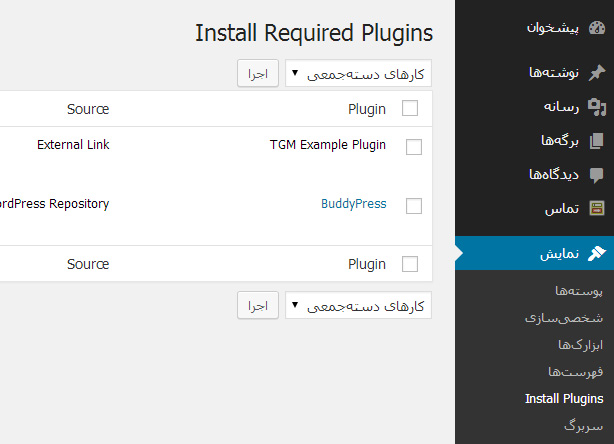Open top bulk actions dropdown
Screen dimensions: 614x444
click(358, 73)
